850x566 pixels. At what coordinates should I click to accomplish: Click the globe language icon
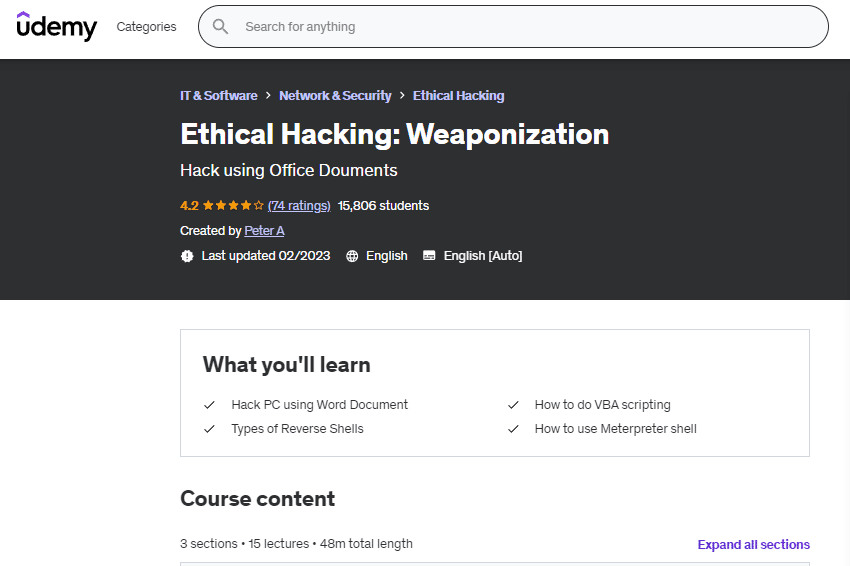click(352, 256)
